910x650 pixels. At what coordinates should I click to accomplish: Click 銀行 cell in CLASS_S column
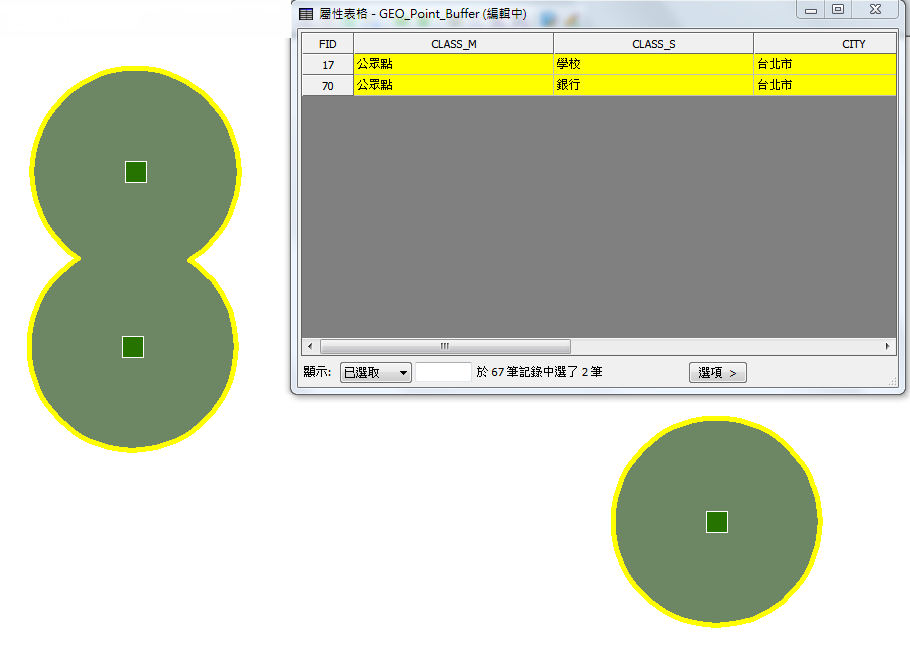coord(653,85)
